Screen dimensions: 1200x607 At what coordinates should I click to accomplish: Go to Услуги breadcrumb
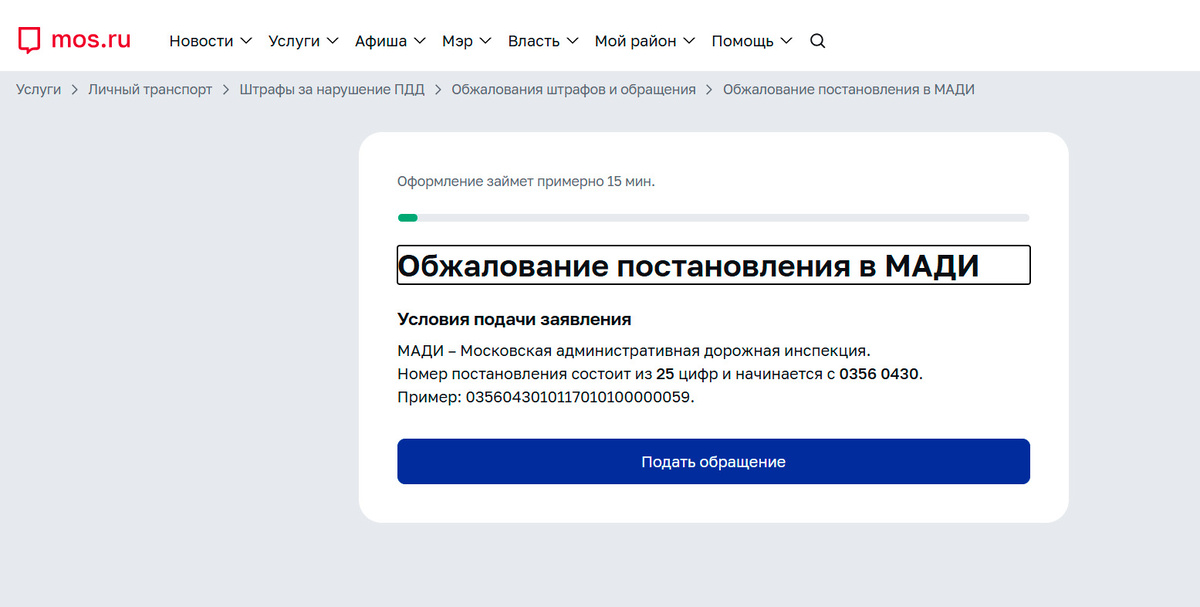pos(38,89)
